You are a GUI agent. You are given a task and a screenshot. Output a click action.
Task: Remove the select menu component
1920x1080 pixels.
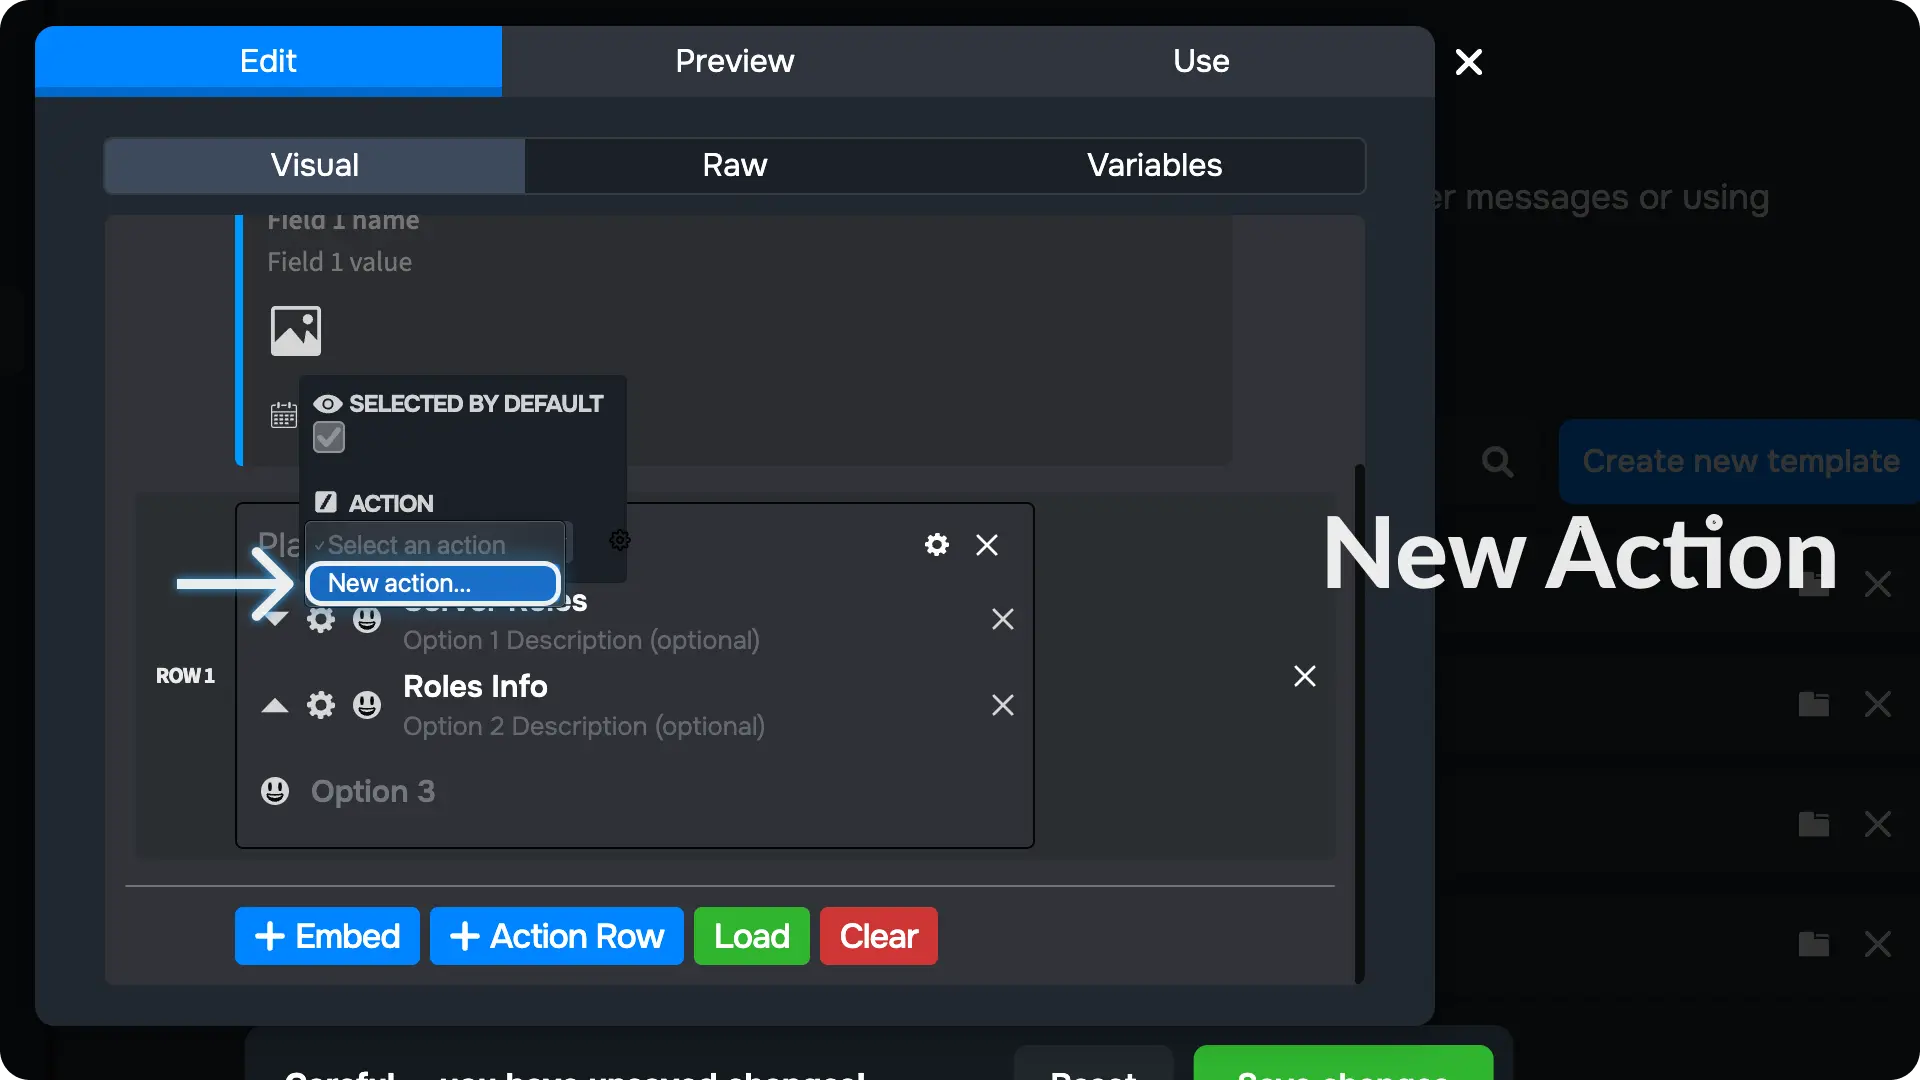pos(987,545)
